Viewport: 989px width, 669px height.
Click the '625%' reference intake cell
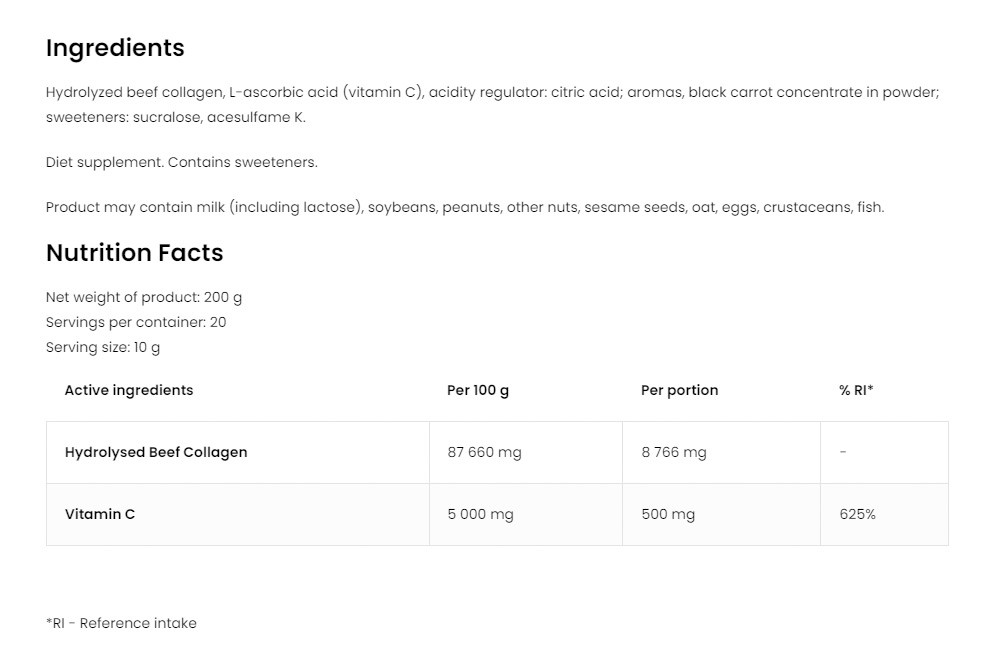(857, 514)
